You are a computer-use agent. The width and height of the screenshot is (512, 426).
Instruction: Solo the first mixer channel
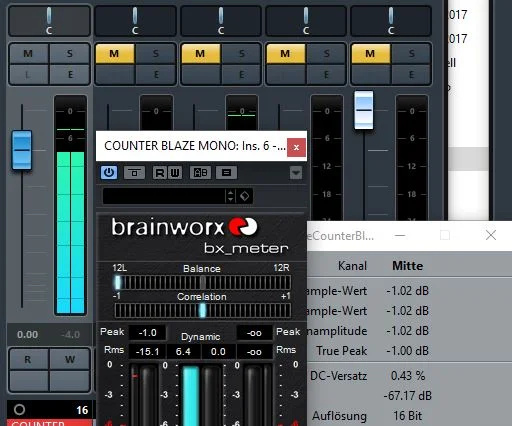pos(70,54)
